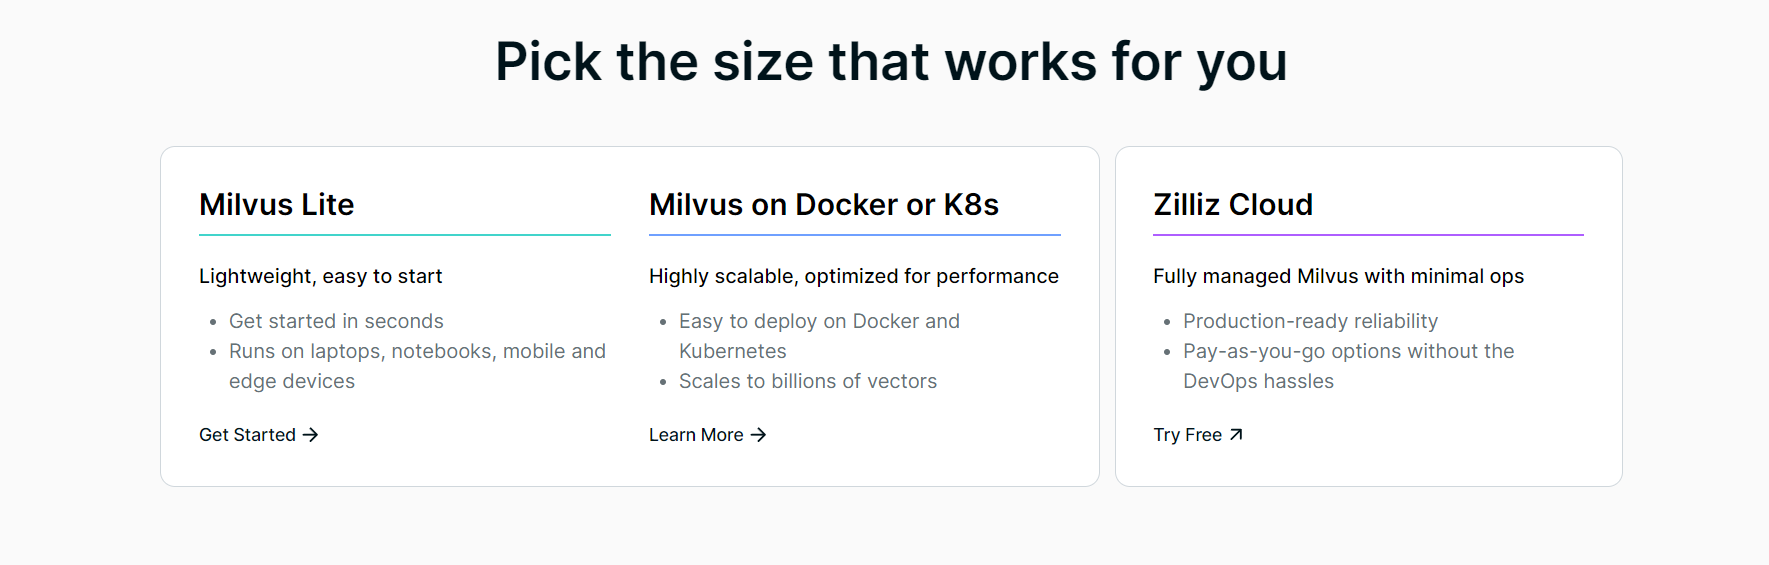Image resolution: width=1769 pixels, height=565 pixels.
Task: Click the 'Runs on laptops, notebooks' bullet
Action: [x=417, y=366]
